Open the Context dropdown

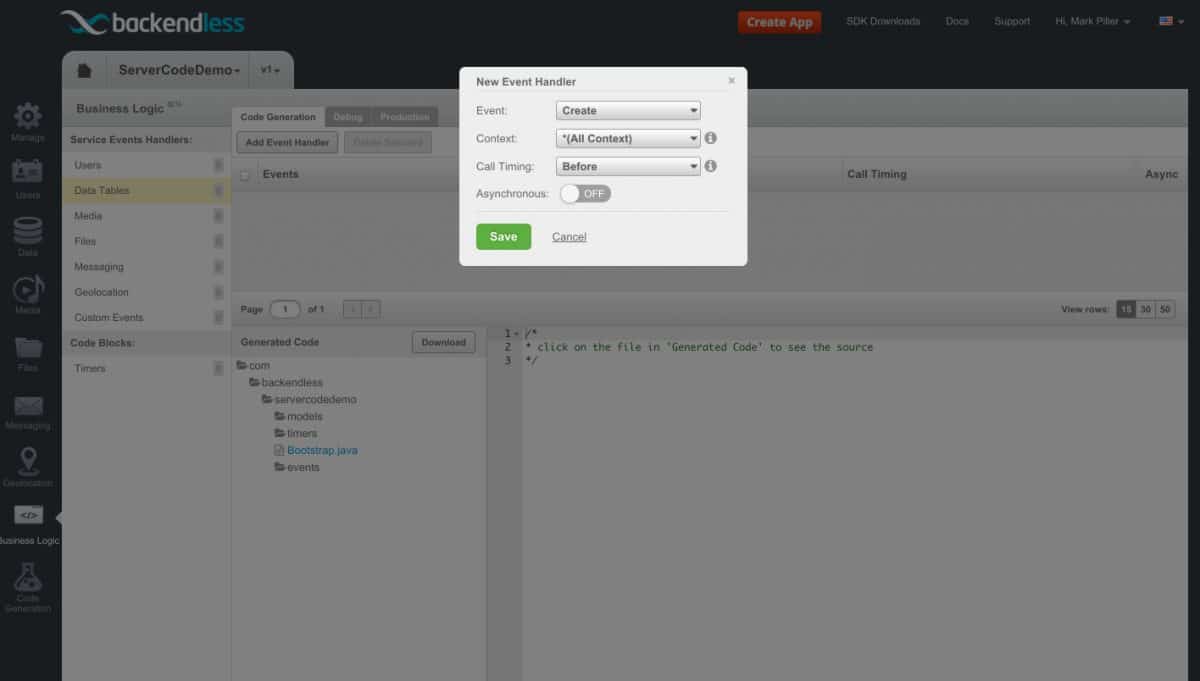(x=628, y=139)
